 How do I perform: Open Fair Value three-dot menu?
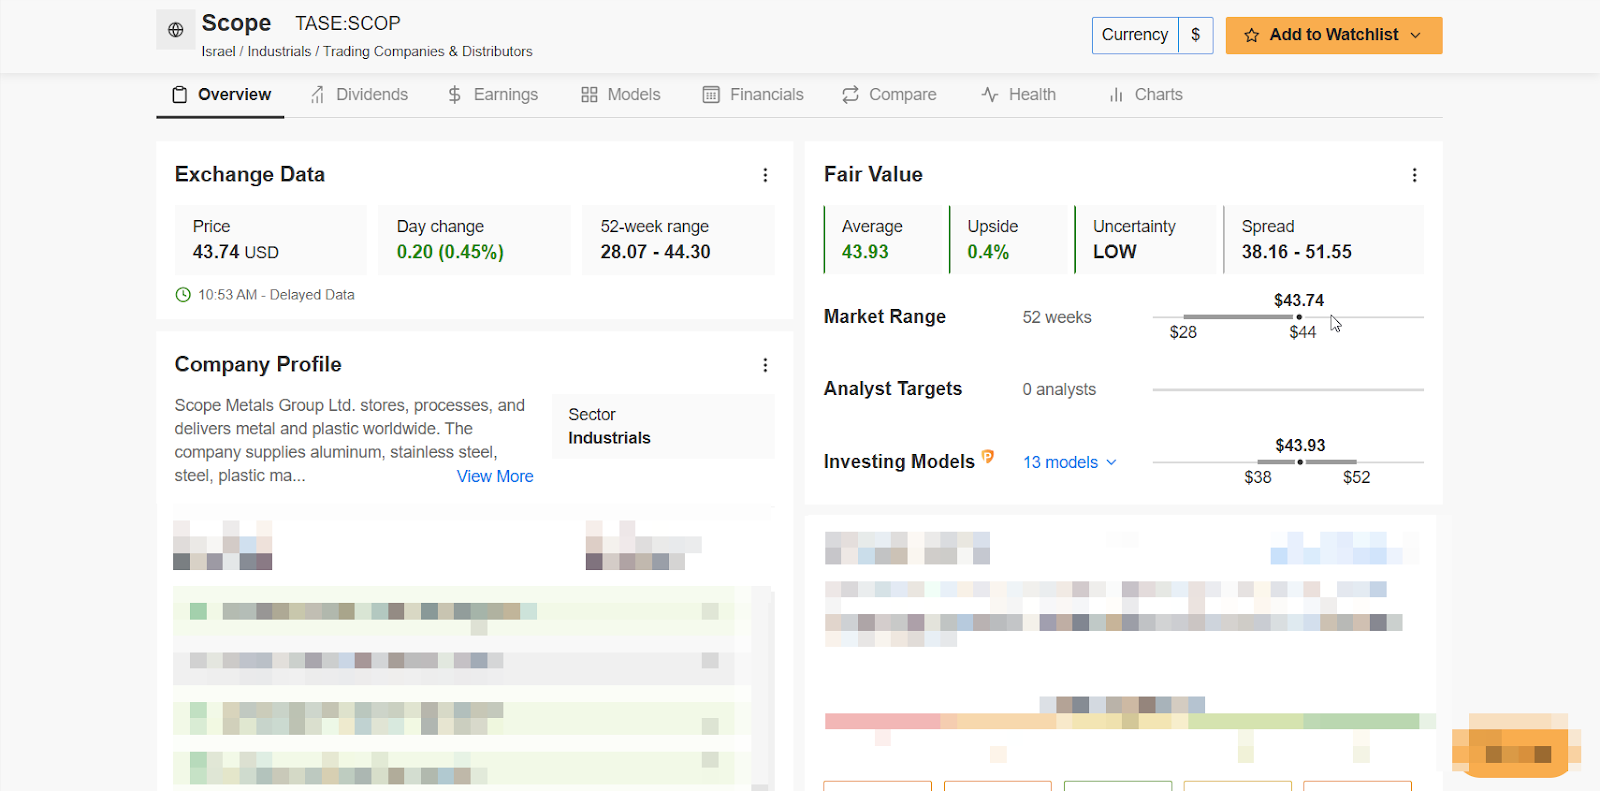pyautogui.click(x=1415, y=175)
